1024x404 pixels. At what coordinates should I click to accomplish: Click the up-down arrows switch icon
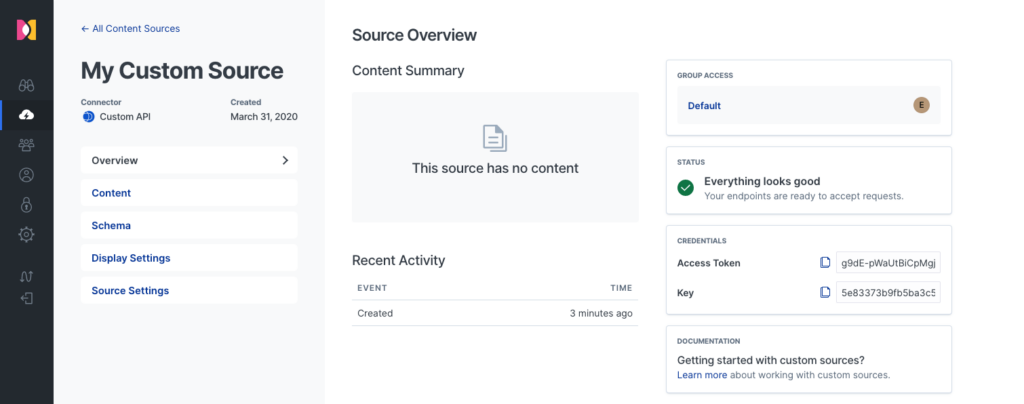coord(26,277)
